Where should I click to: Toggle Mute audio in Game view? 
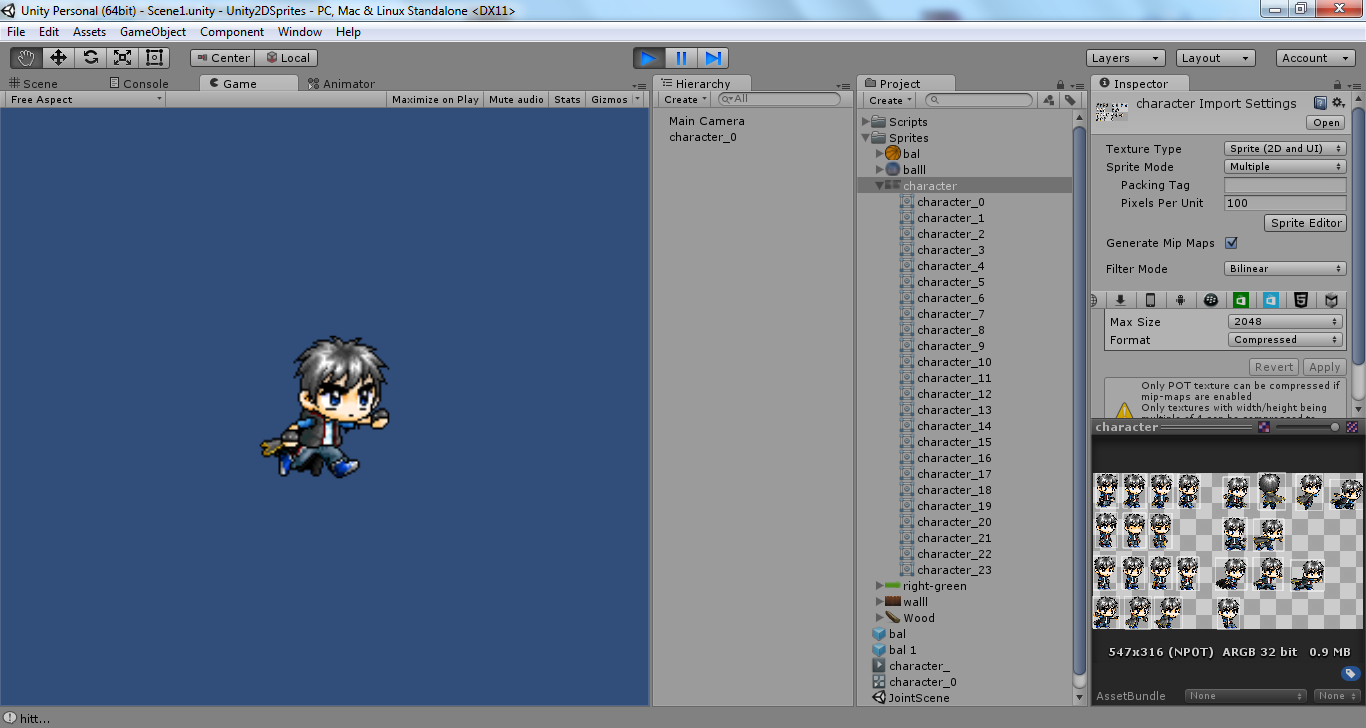[516, 100]
